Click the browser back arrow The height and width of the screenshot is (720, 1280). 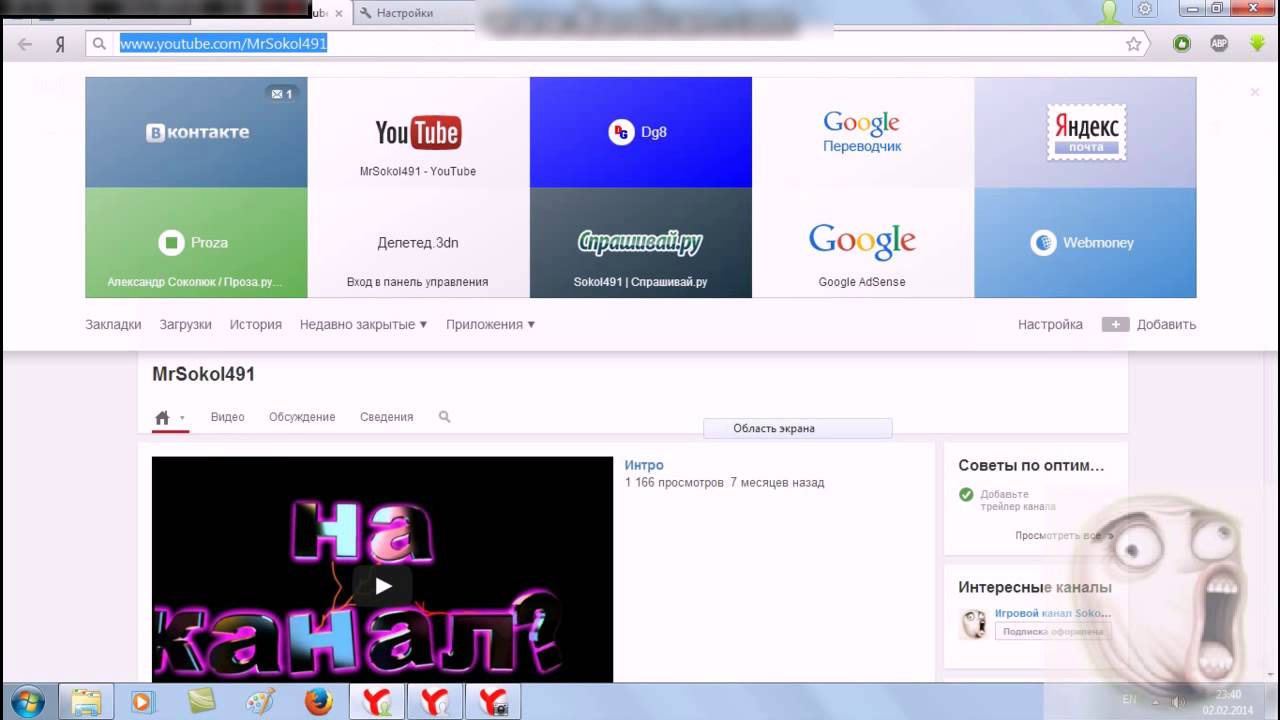pyautogui.click(x=25, y=44)
